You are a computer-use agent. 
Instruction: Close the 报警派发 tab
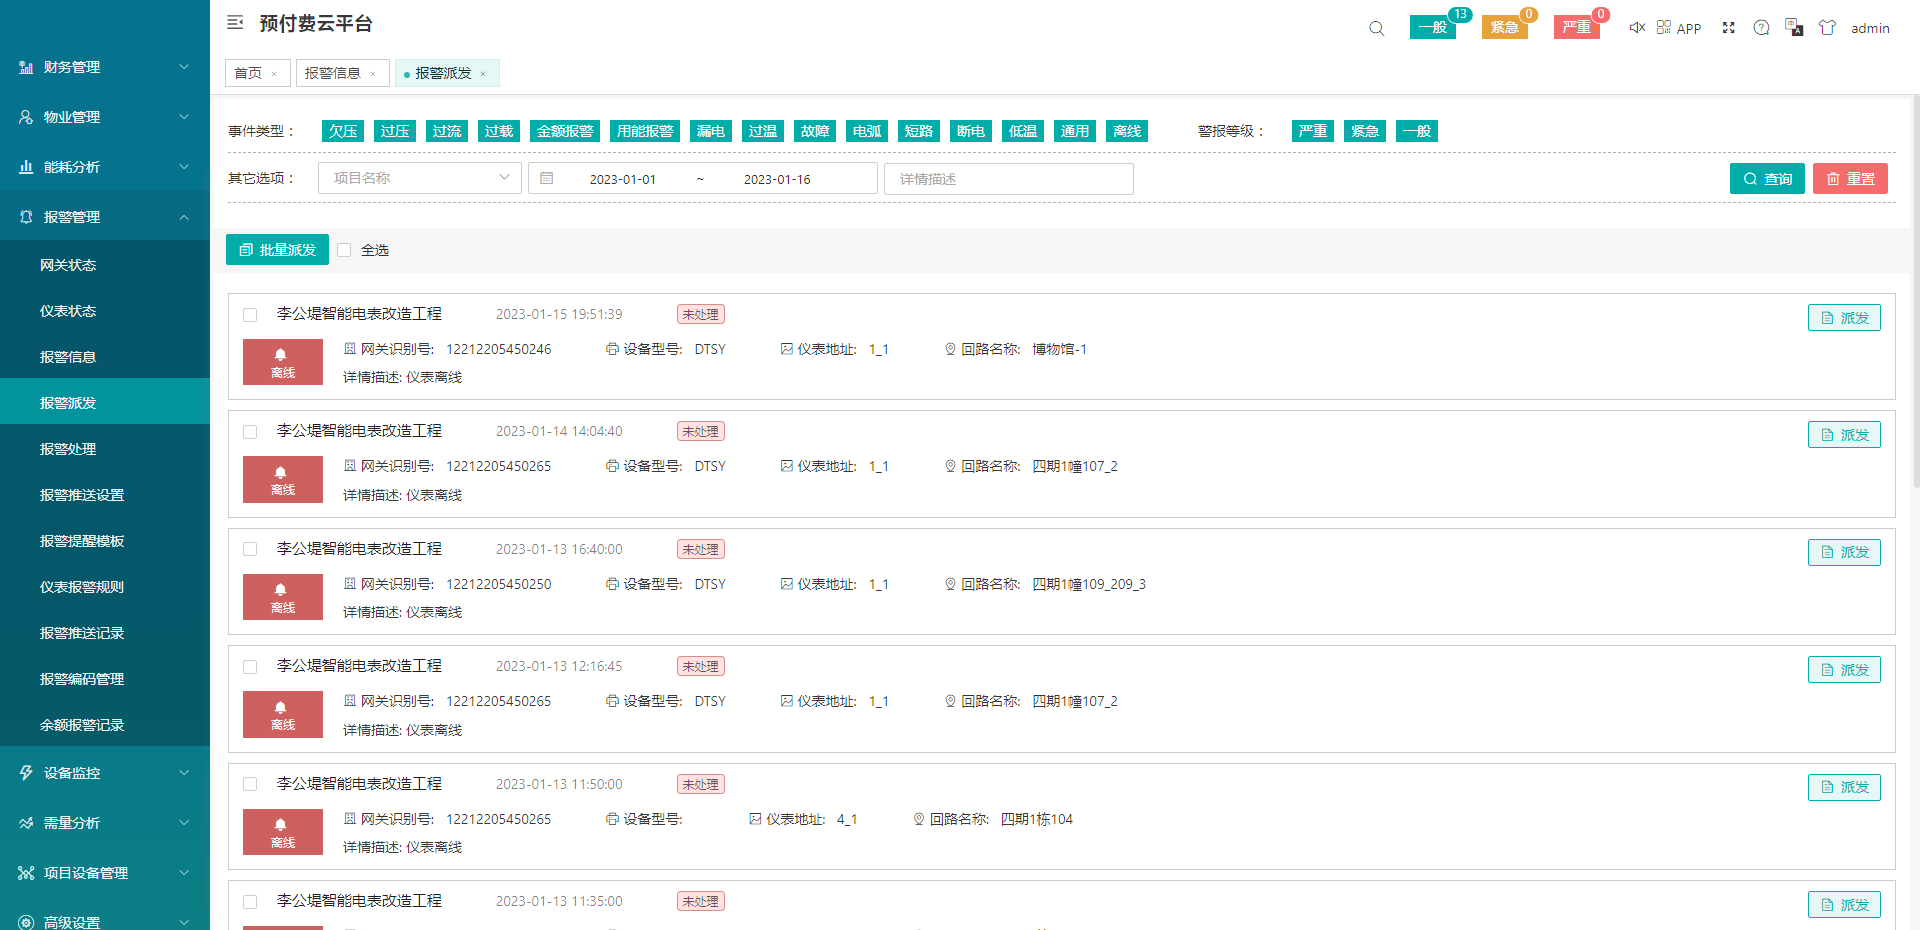pyautogui.click(x=483, y=74)
